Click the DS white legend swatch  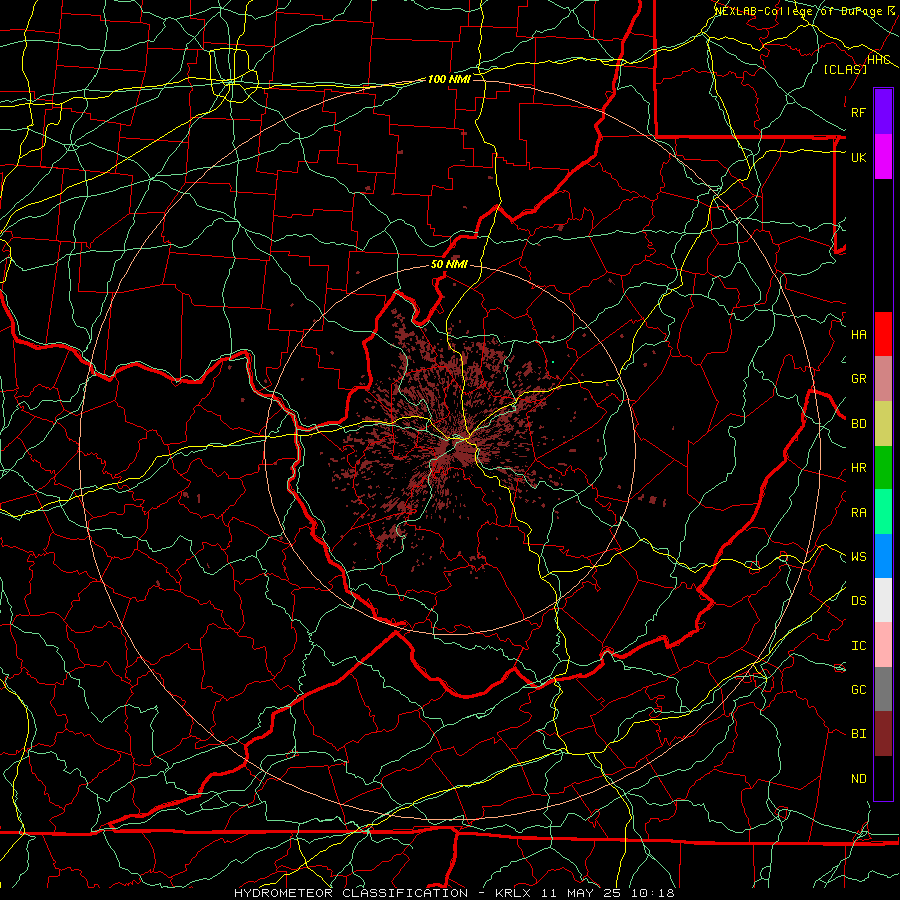click(x=883, y=600)
